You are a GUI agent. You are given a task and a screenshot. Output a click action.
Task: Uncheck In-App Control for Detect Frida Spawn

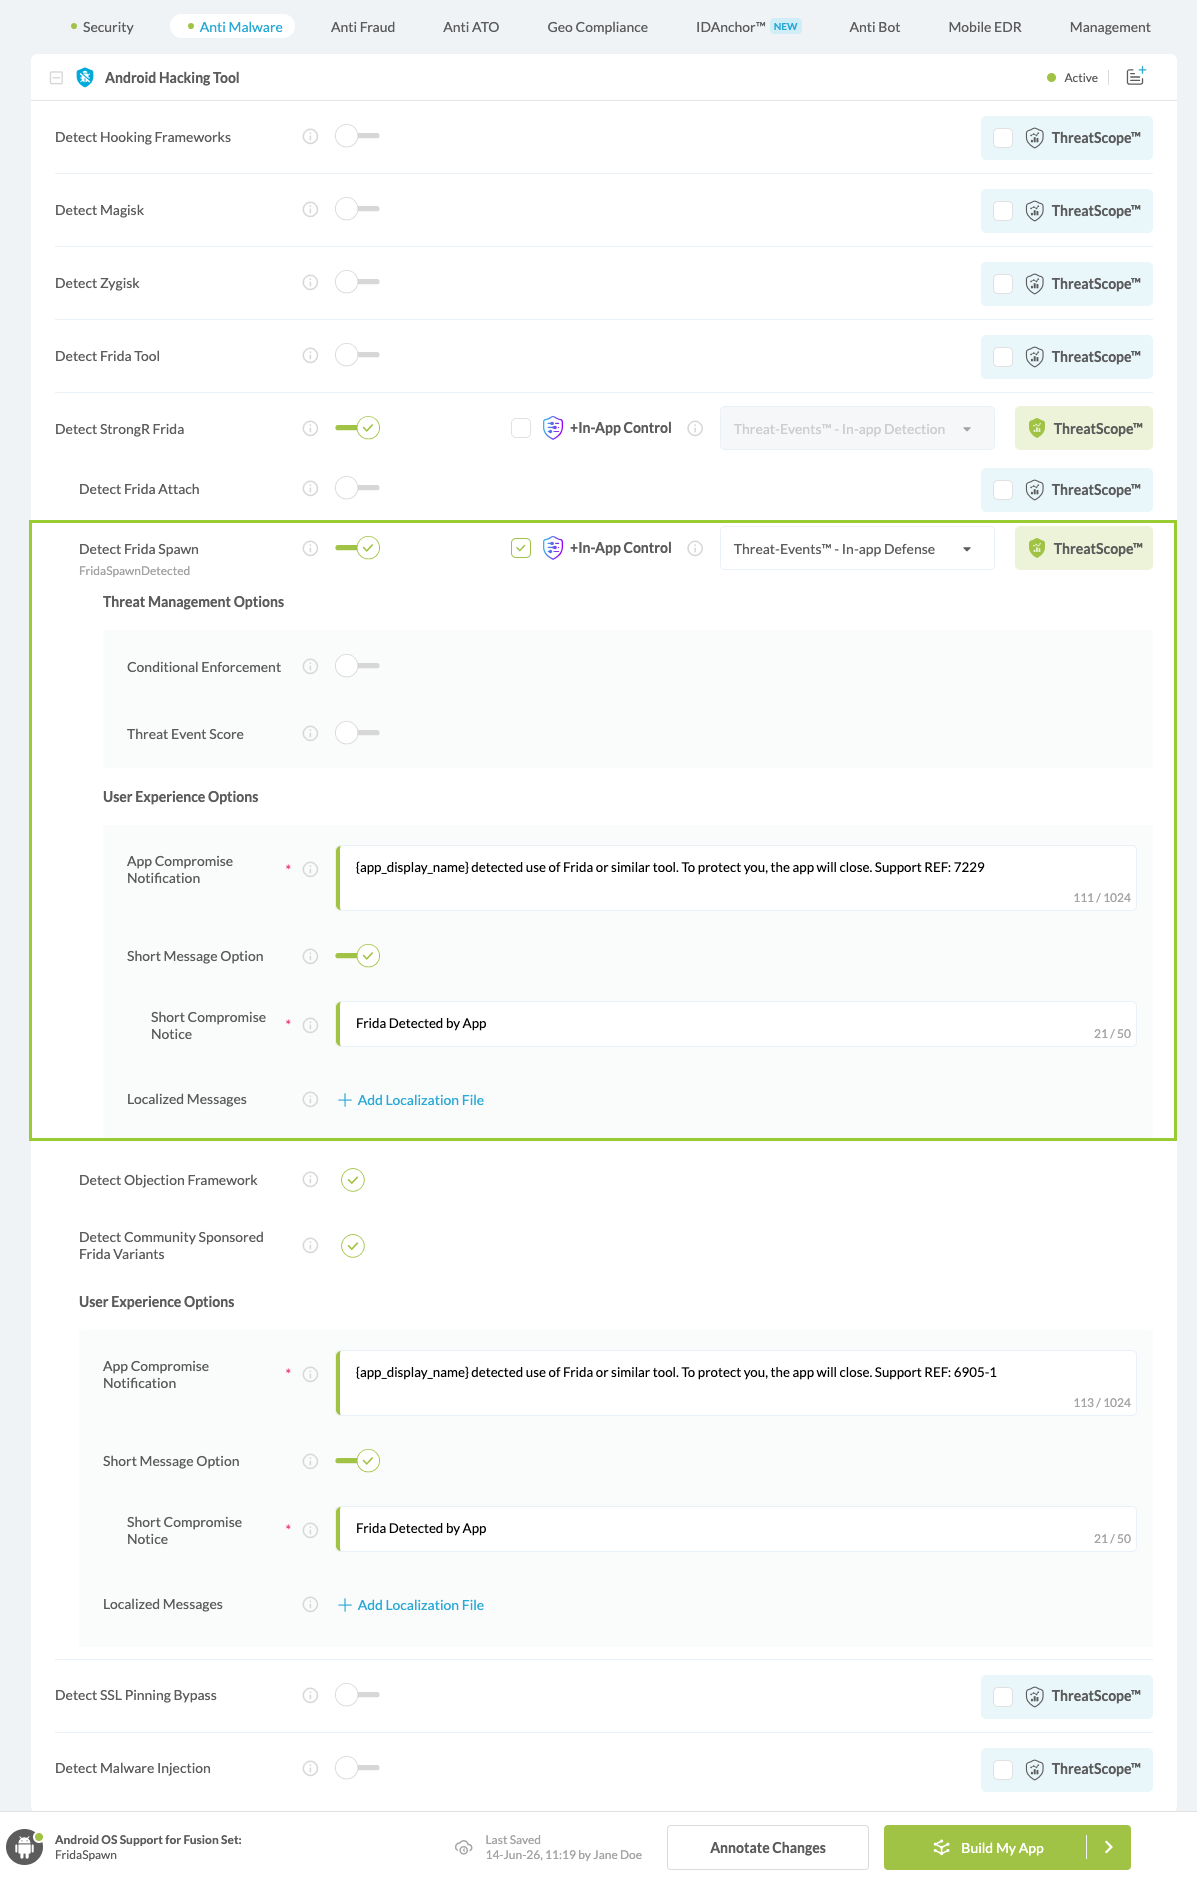521,548
